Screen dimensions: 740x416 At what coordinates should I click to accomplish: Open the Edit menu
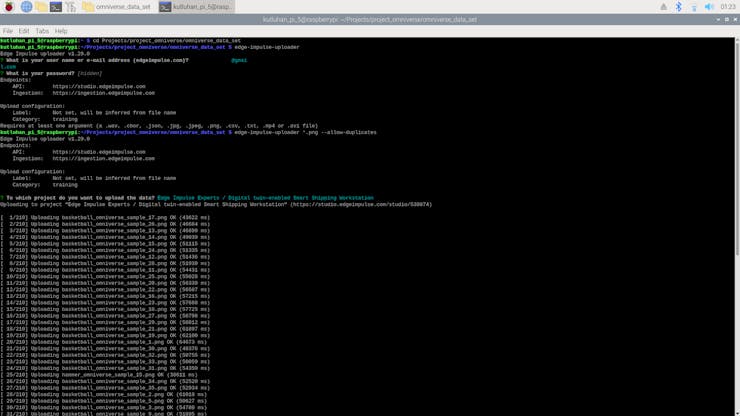24,31
